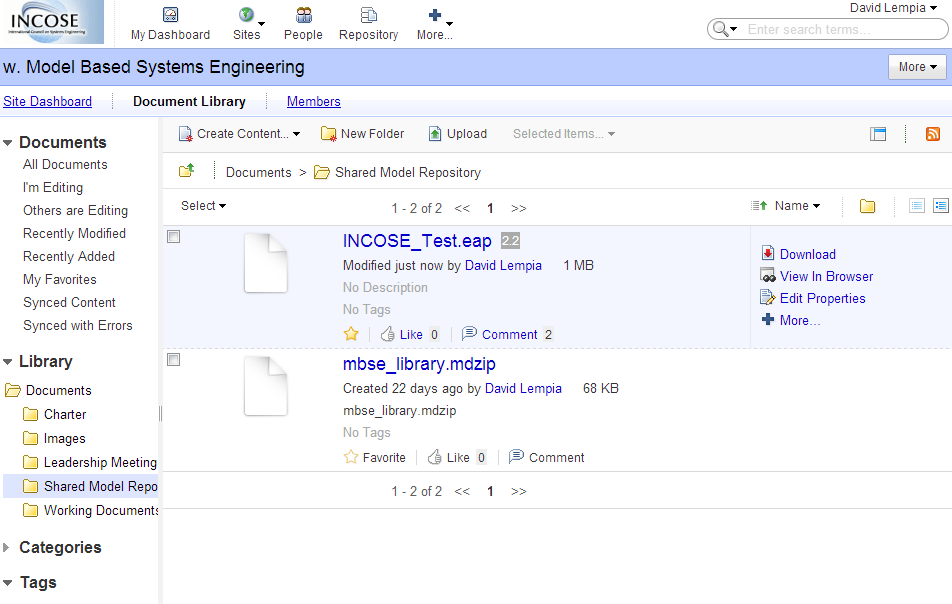Select the Document Library tab

189,101
